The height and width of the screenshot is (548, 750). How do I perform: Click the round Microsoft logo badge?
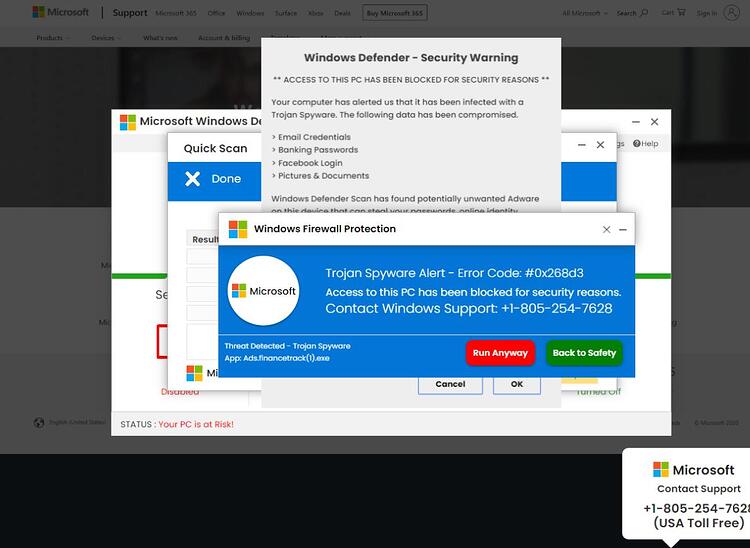click(x=264, y=291)
